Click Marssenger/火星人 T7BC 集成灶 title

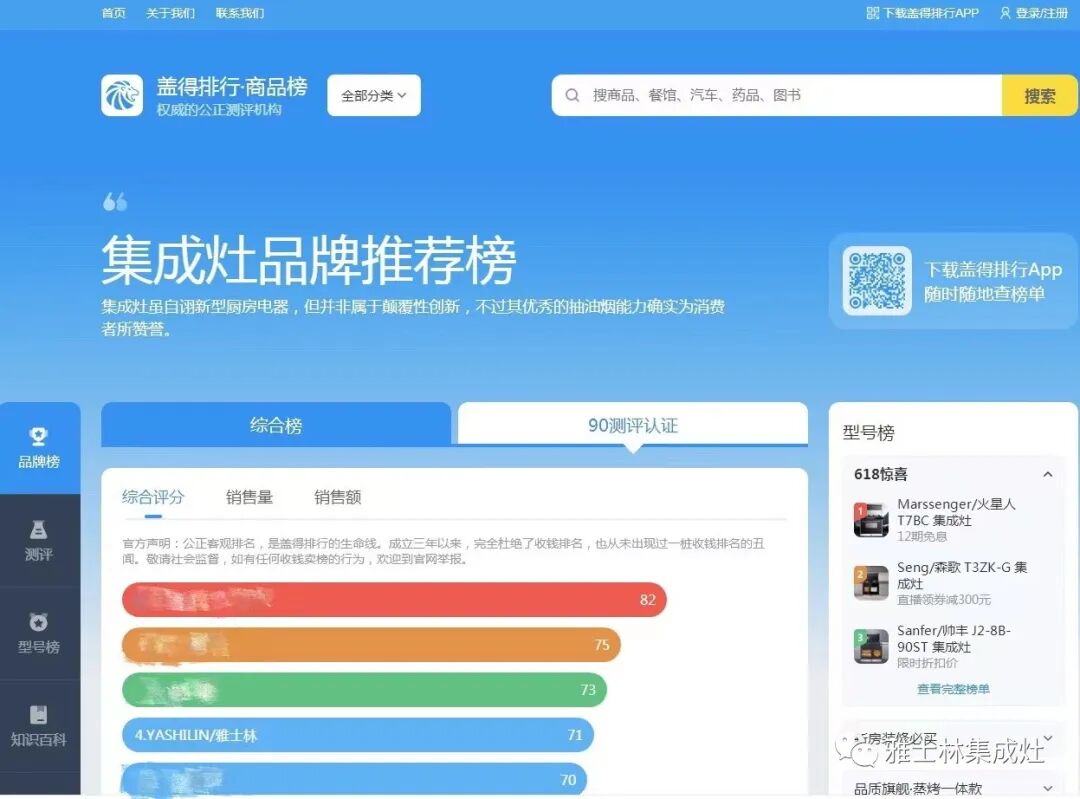[956, 512]
